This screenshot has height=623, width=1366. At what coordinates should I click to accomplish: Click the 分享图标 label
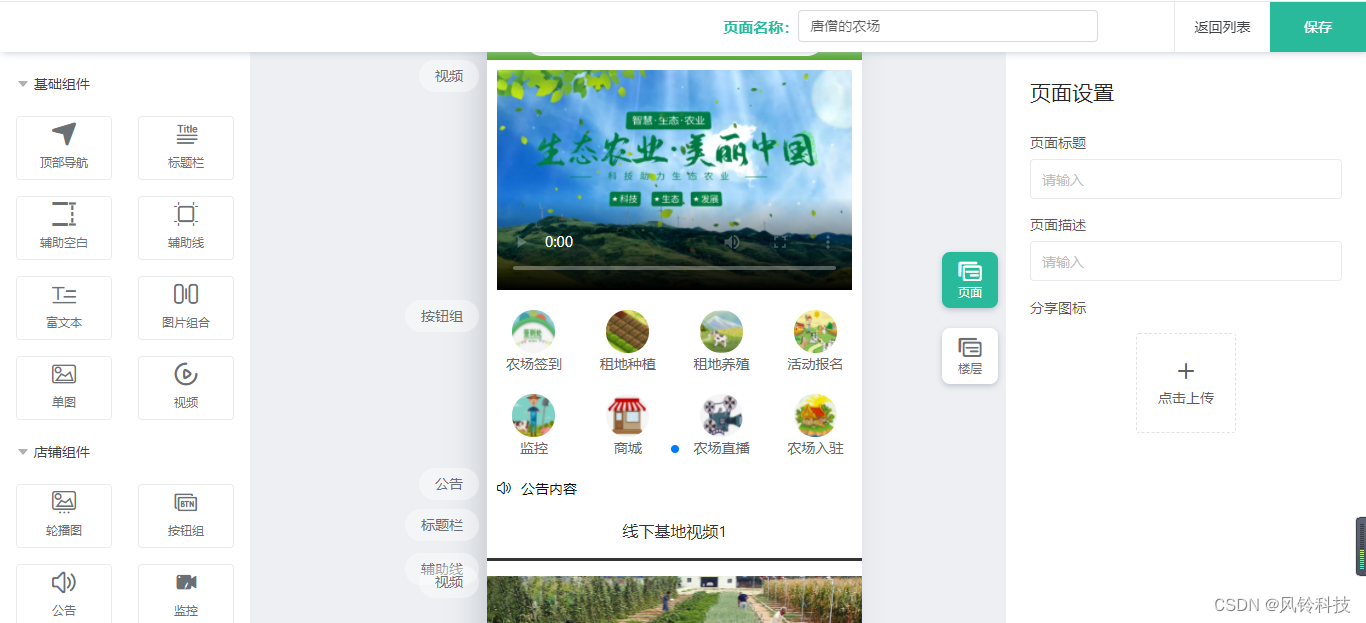1058,308
